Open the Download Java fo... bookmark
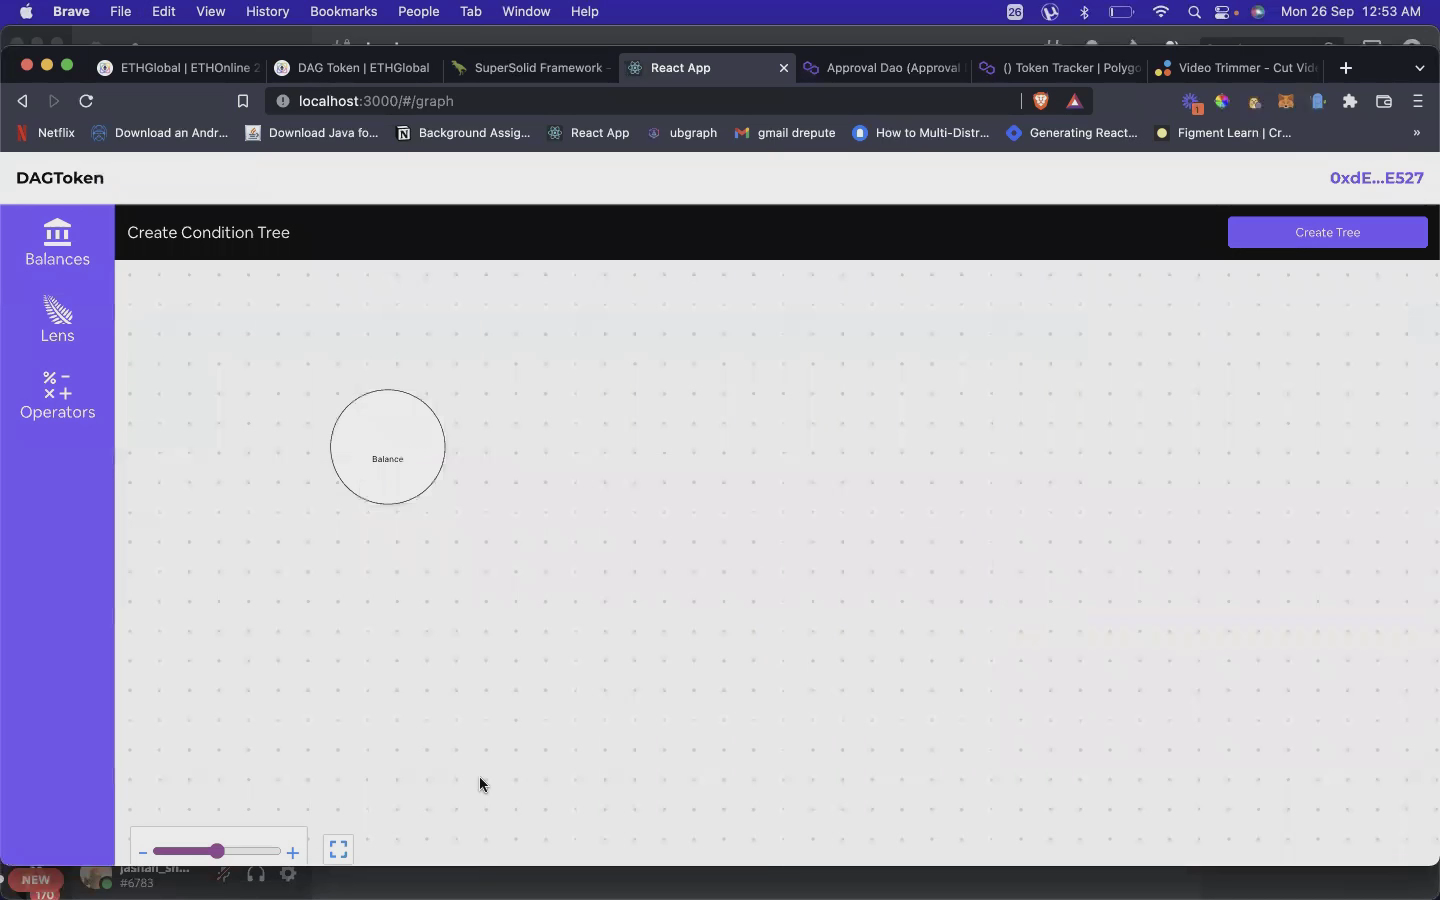Image resolution: width=1440 pixels, height=900 pixels. click(312, 133)
